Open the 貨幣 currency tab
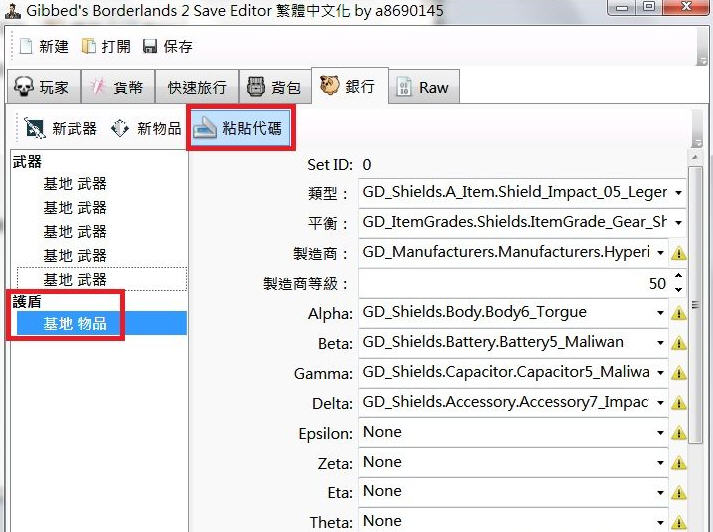This screenshot has height=532, width=713. [118, 86]
